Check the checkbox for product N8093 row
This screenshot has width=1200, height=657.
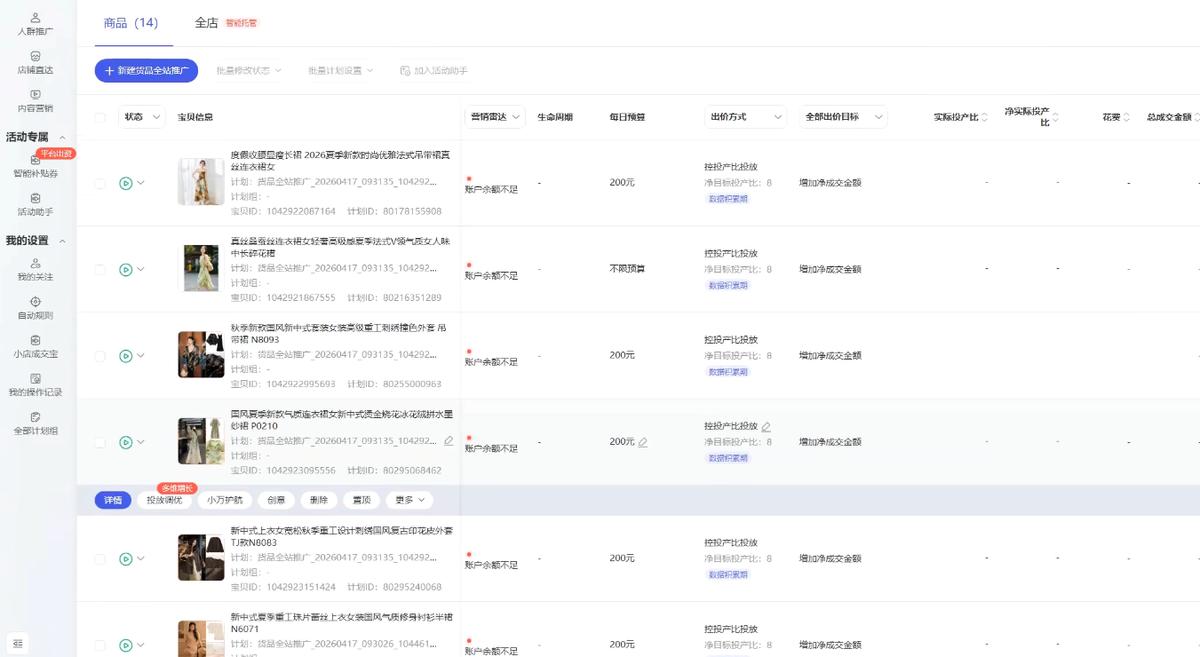[x=100, y=356]
